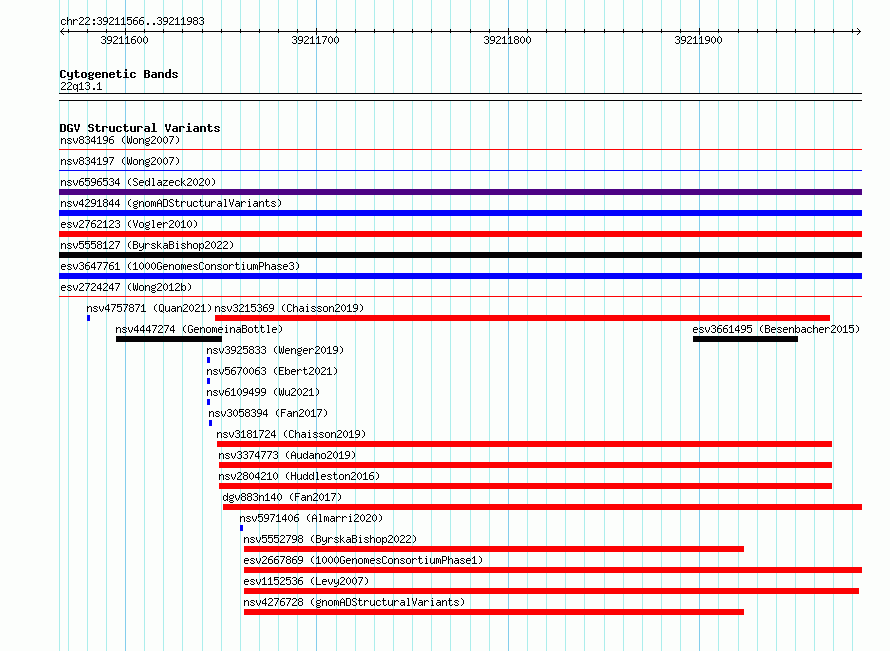The width and height of the screenshot is (890, 651).
Task: Click nsv6109499 (Wu2021) label
Action: click(263, 392)
